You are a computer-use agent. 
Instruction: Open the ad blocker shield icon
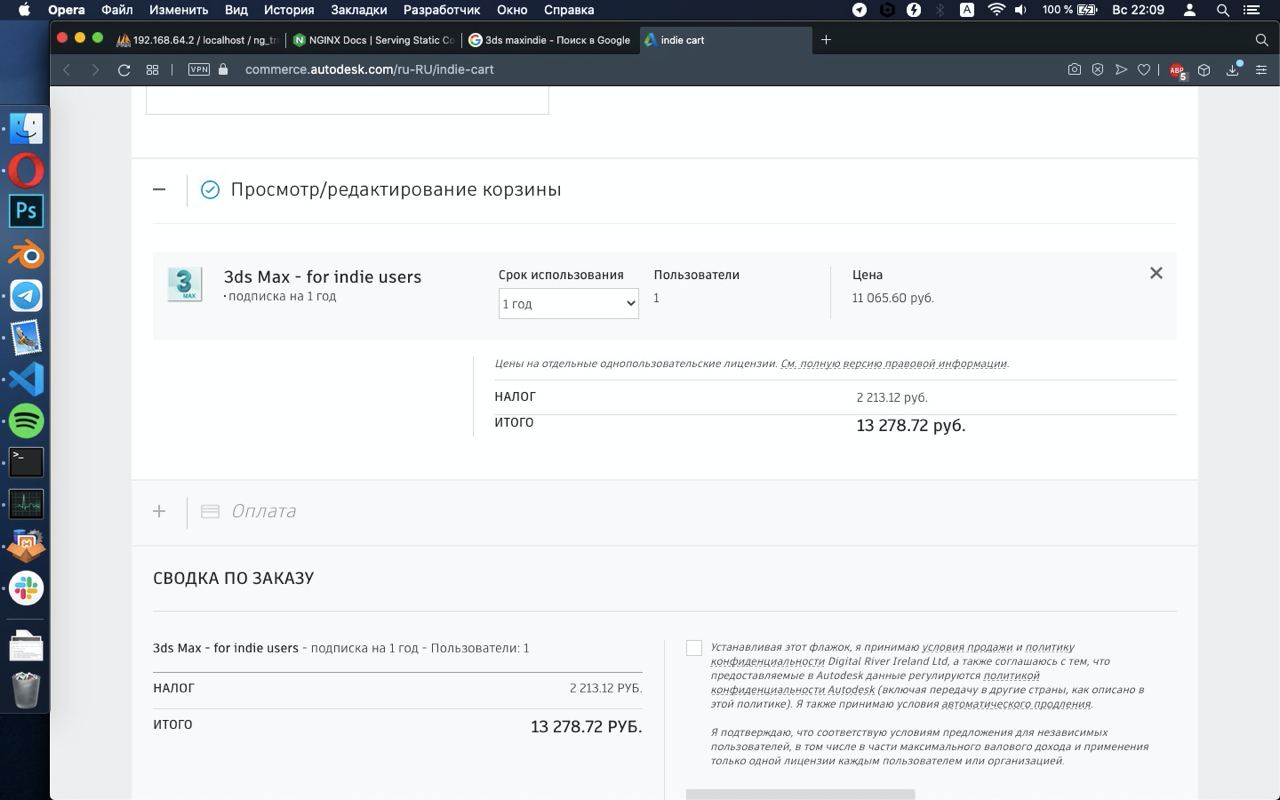(1098, 70)
